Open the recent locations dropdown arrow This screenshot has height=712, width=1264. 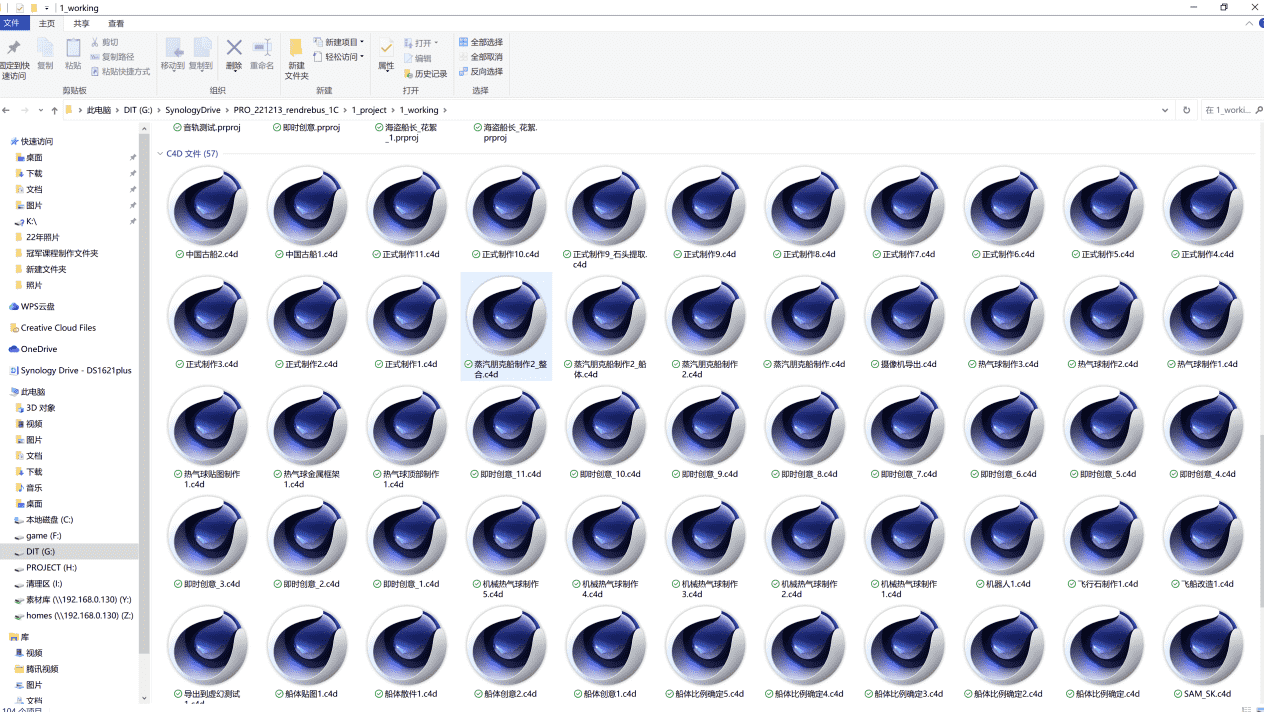[39, 110]
